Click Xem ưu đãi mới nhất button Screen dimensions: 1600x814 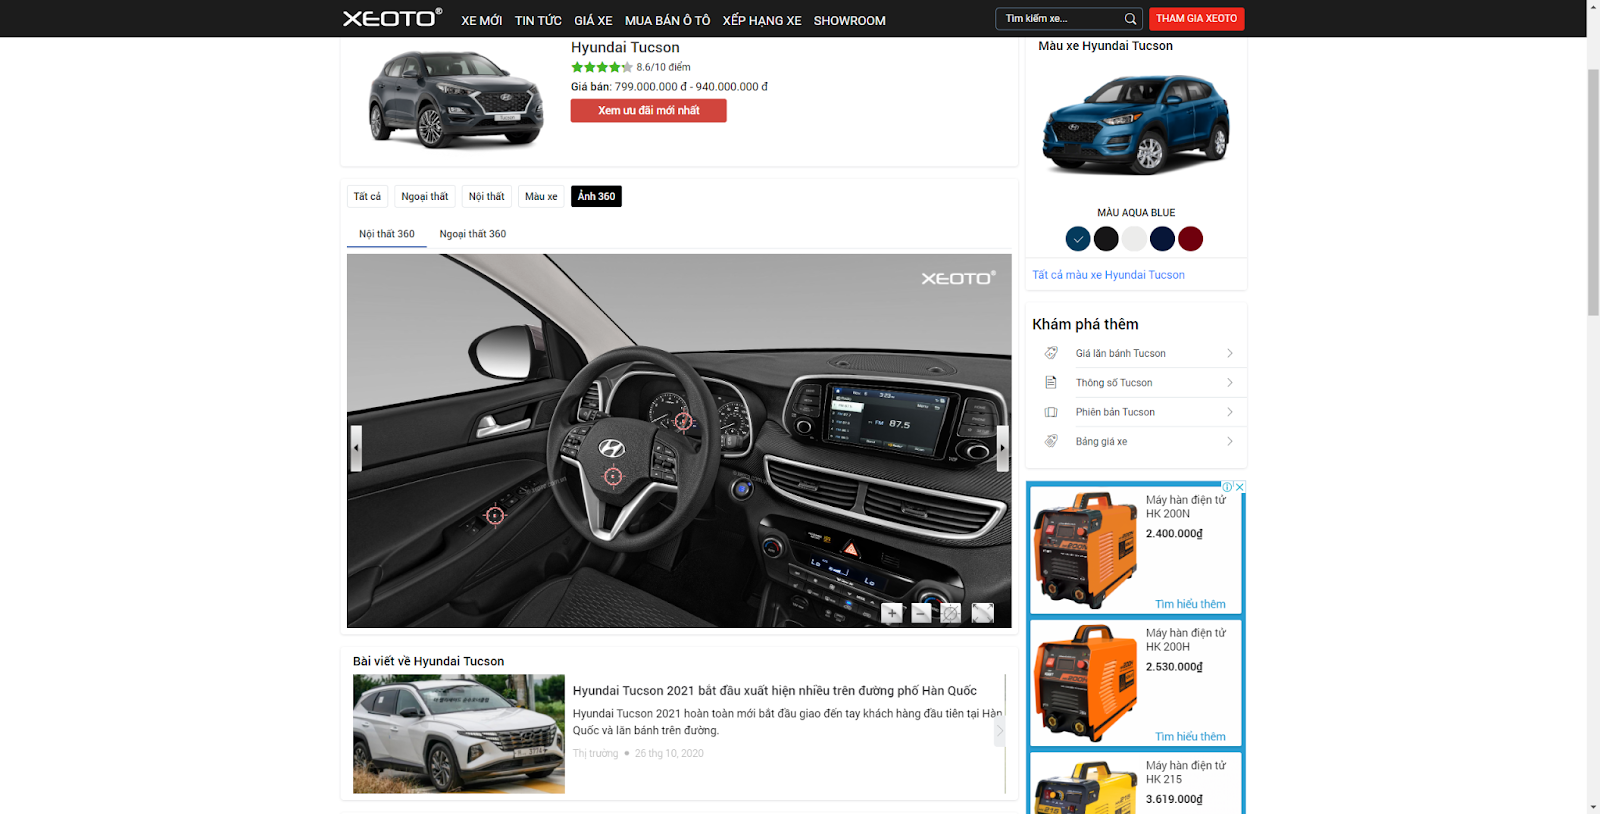648,110
